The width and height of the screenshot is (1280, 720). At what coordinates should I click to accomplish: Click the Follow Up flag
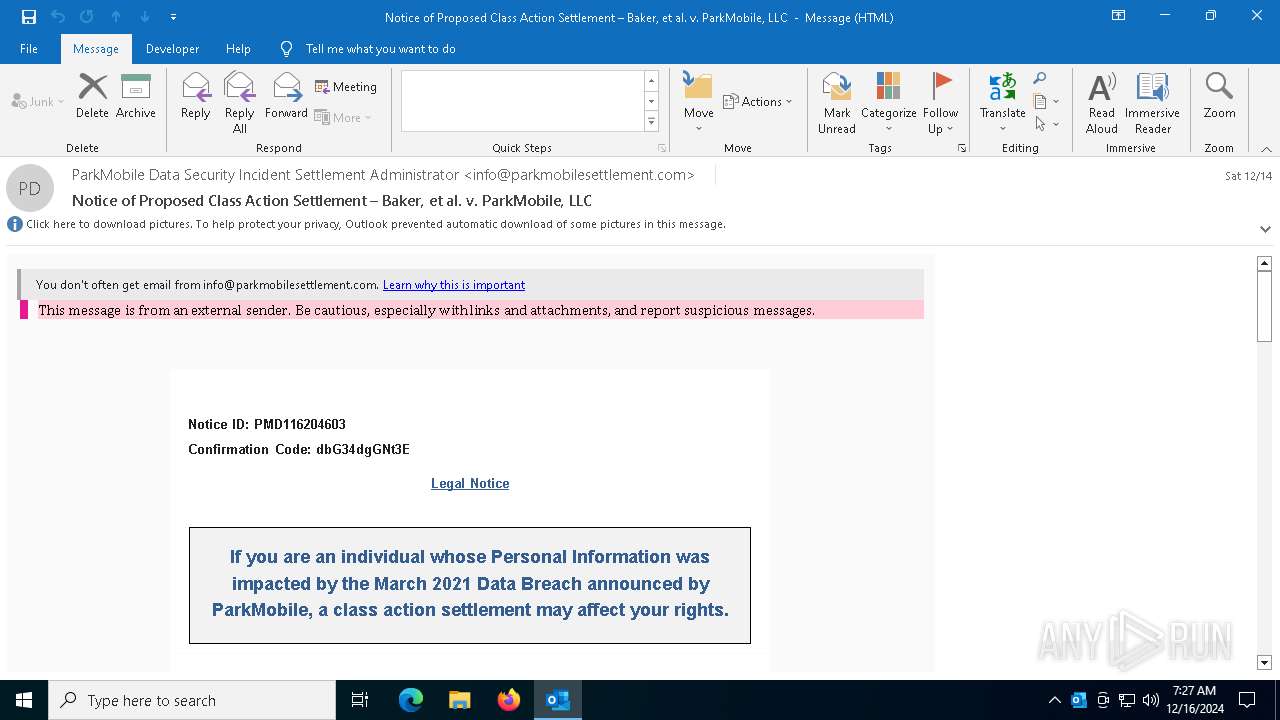coord(940,102)
